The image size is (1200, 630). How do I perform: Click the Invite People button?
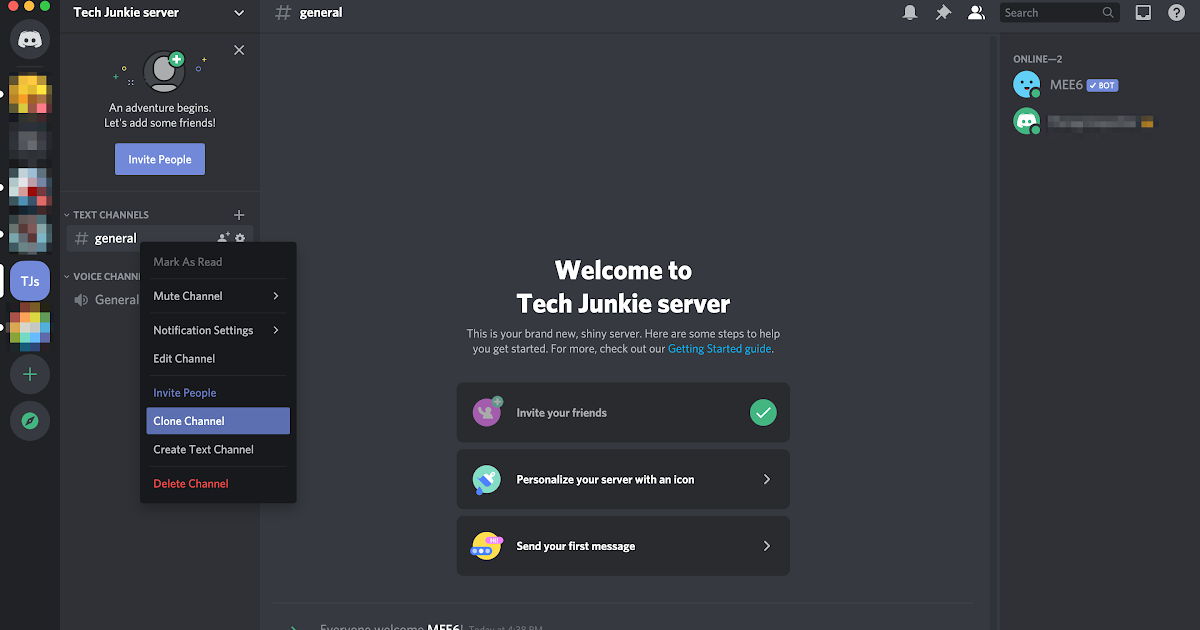tap(160, 159)
